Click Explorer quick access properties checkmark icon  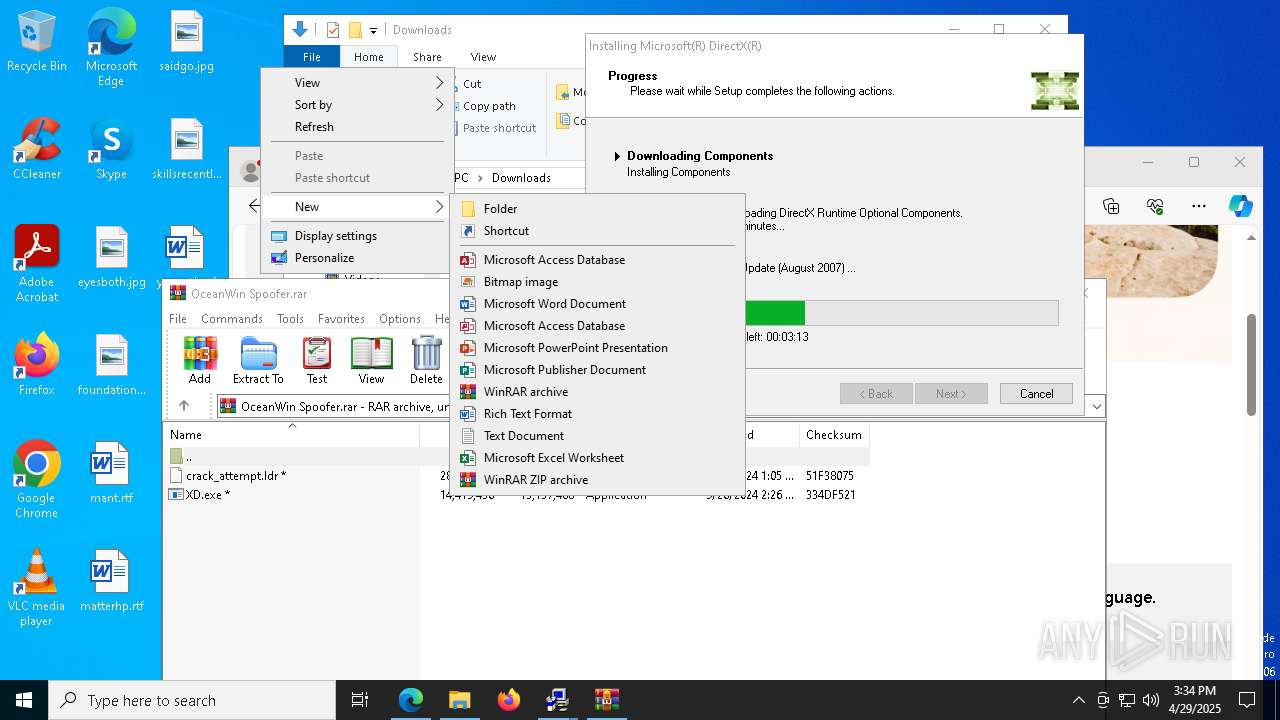pos(333,30)
